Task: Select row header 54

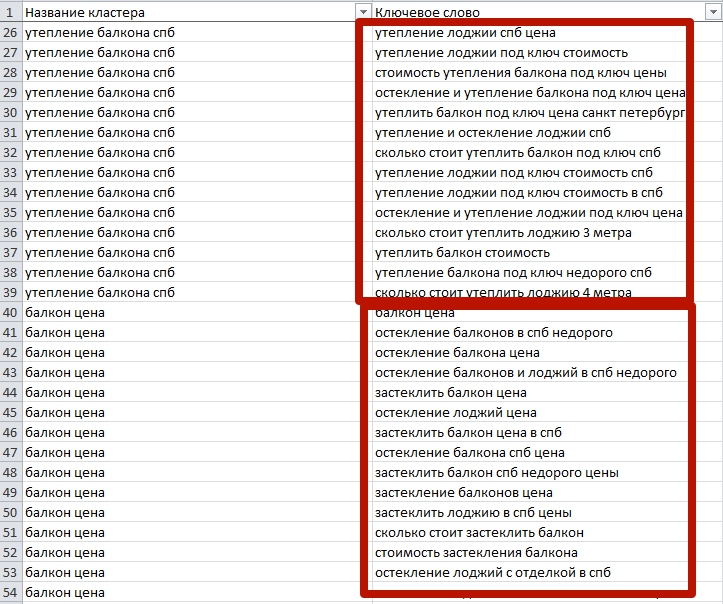Action: click(10, 592)
